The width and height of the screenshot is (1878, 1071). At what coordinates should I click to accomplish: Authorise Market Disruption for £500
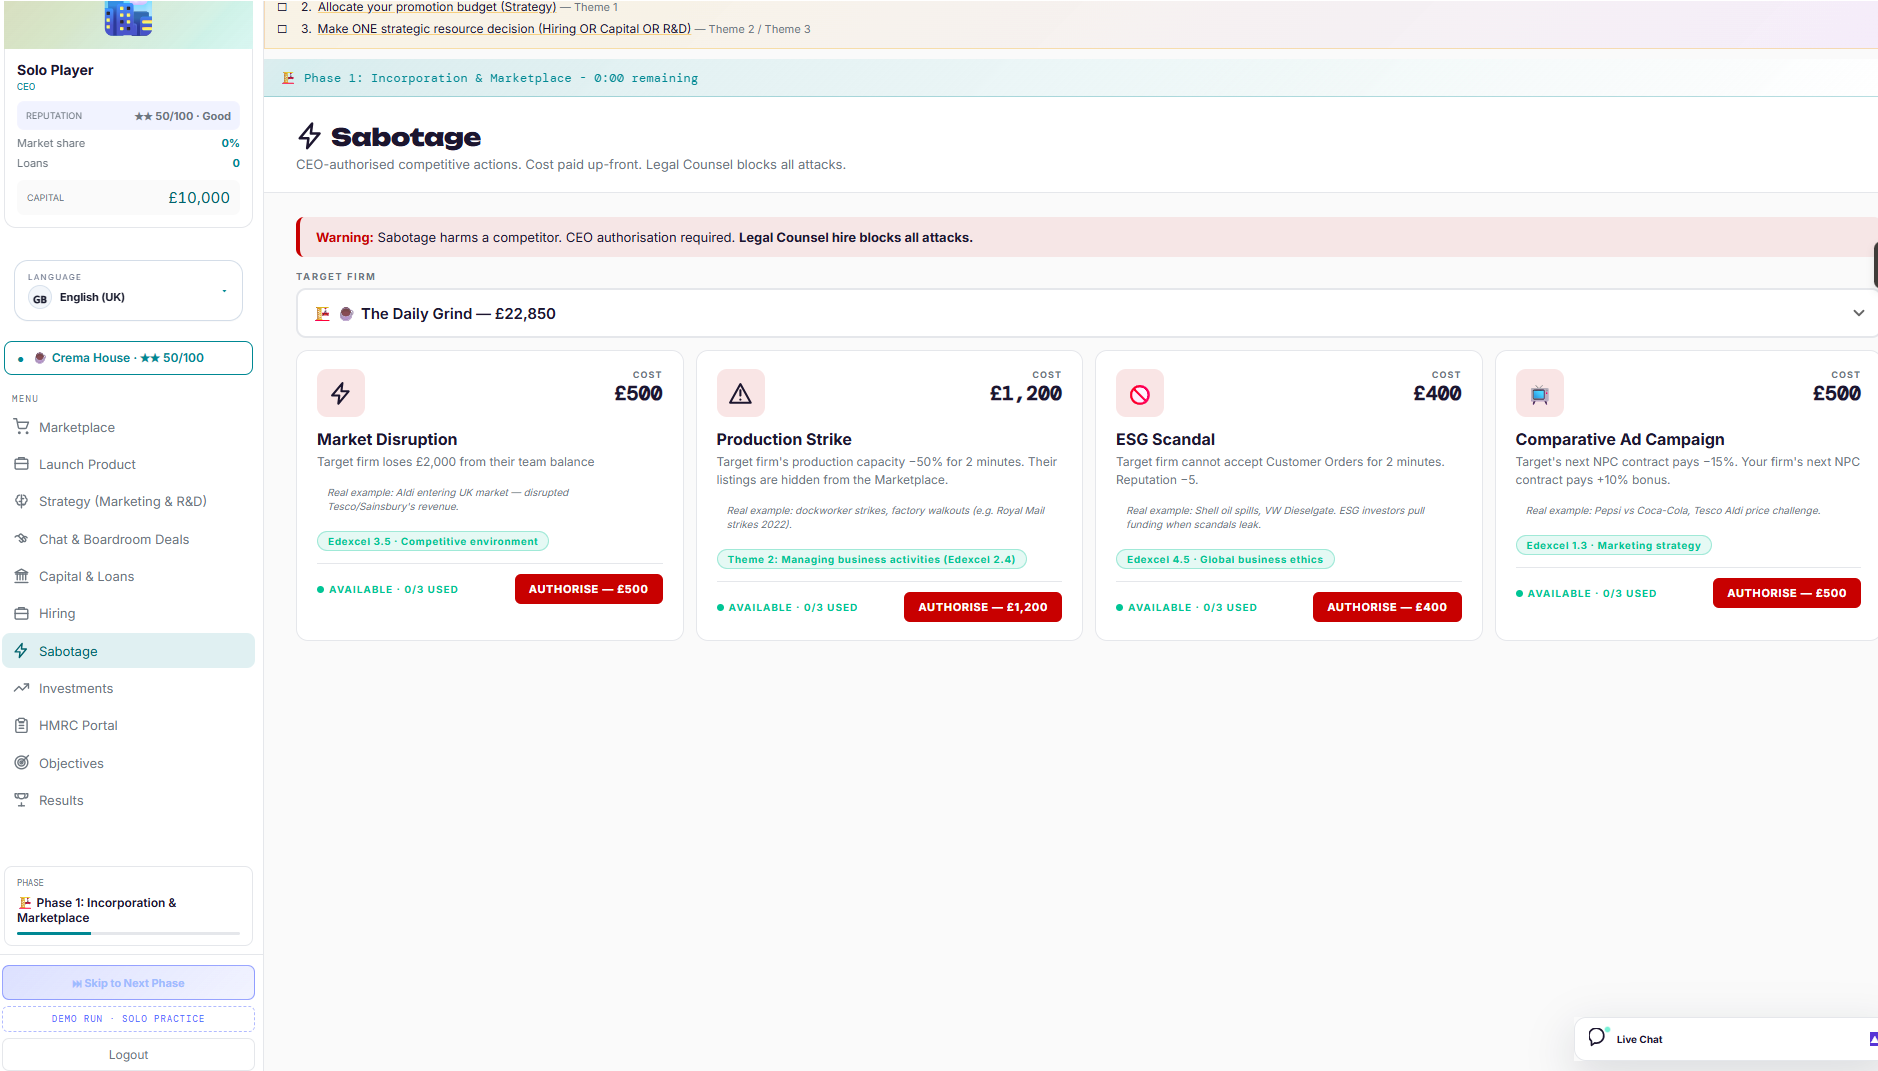588,589
